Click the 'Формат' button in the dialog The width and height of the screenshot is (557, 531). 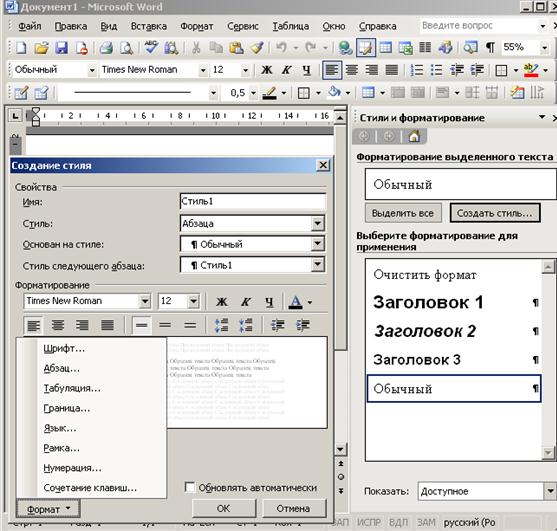coord(48,509)
